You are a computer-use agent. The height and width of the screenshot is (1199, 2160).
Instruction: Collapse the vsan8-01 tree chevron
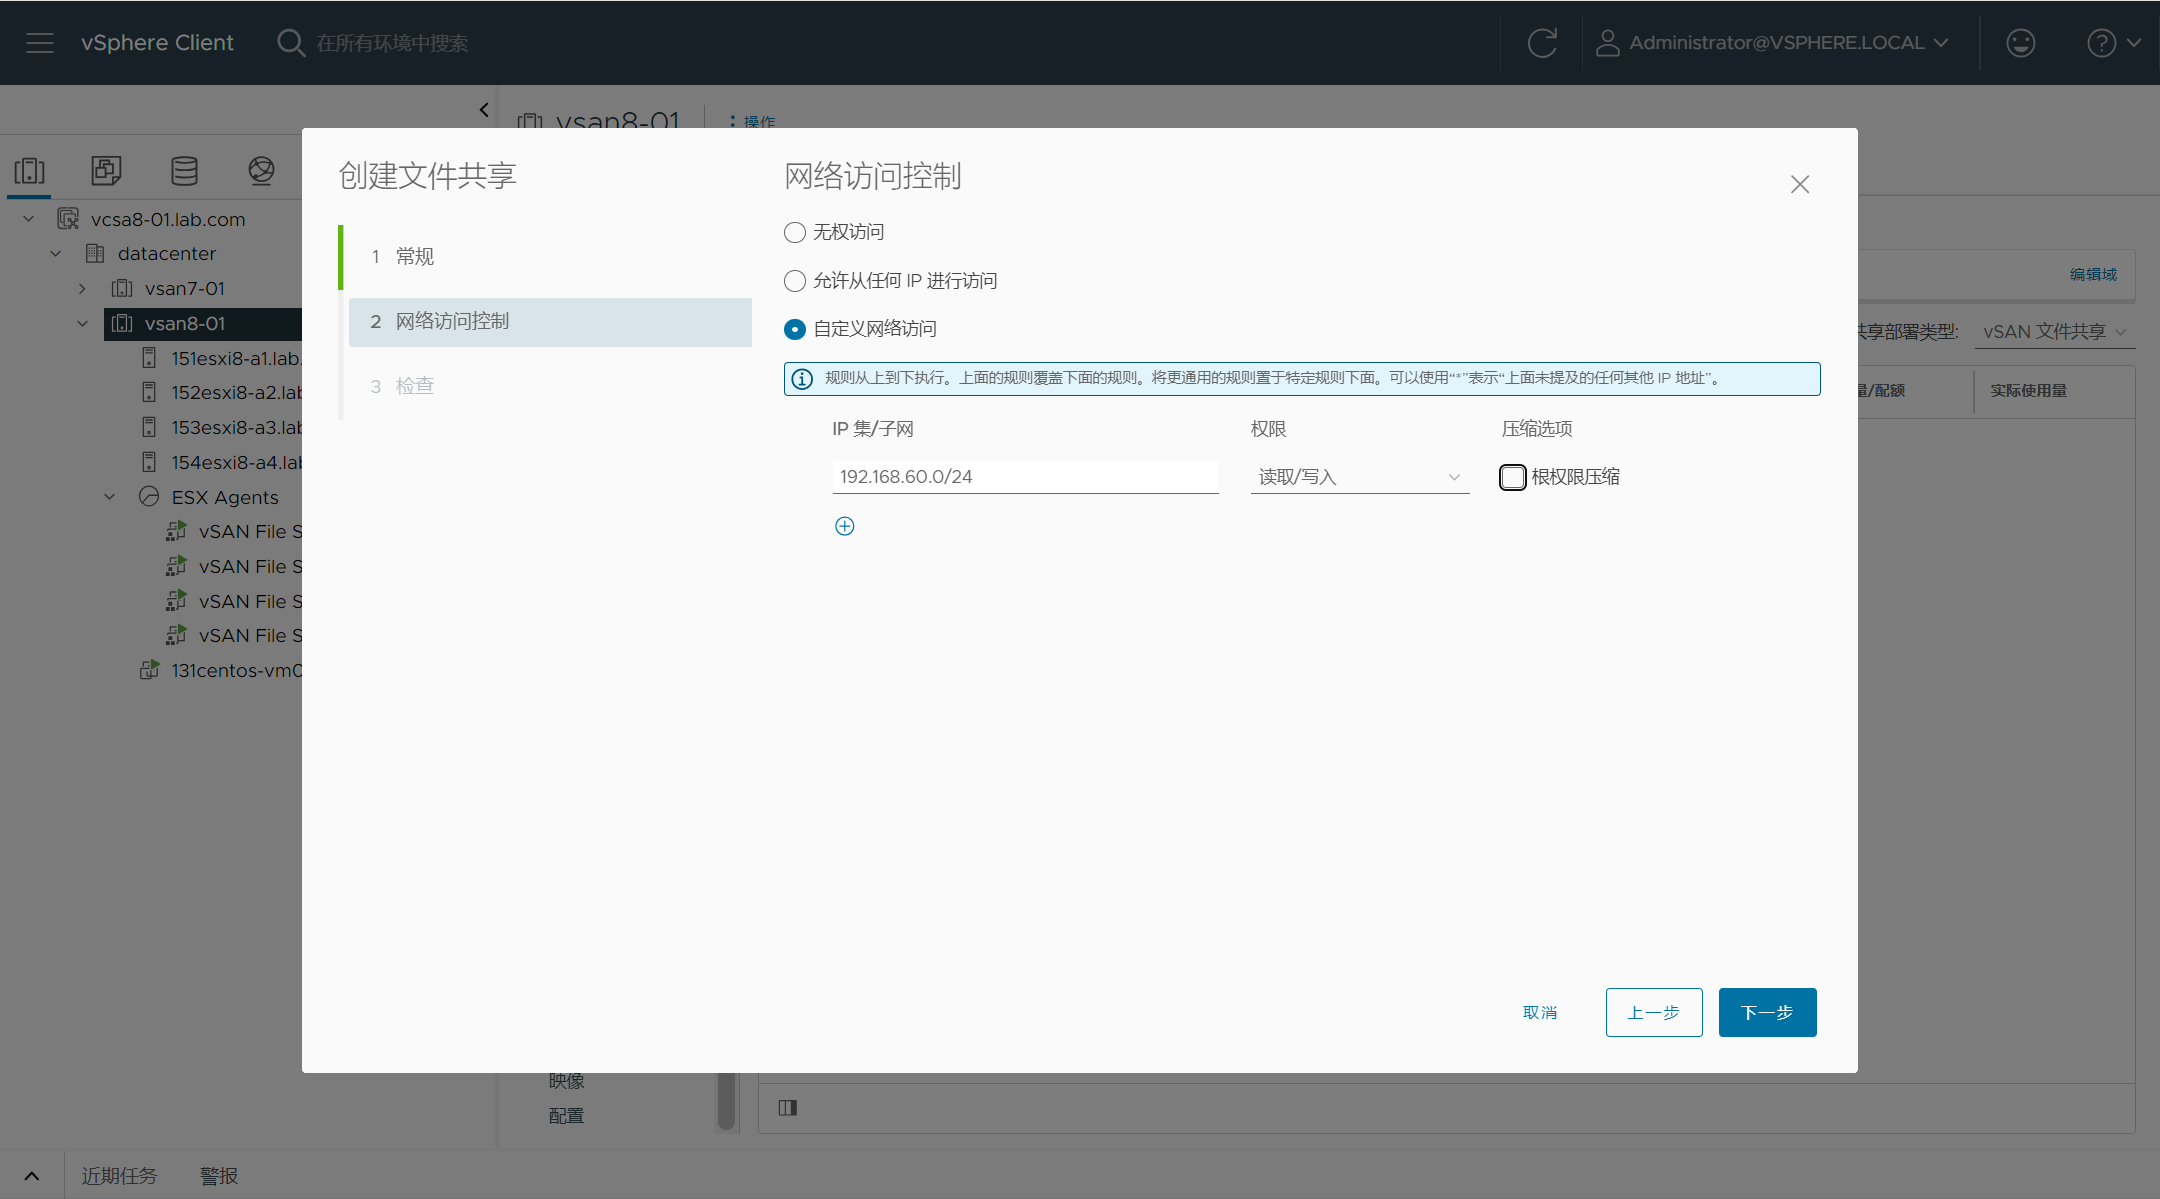click(82, 323)
